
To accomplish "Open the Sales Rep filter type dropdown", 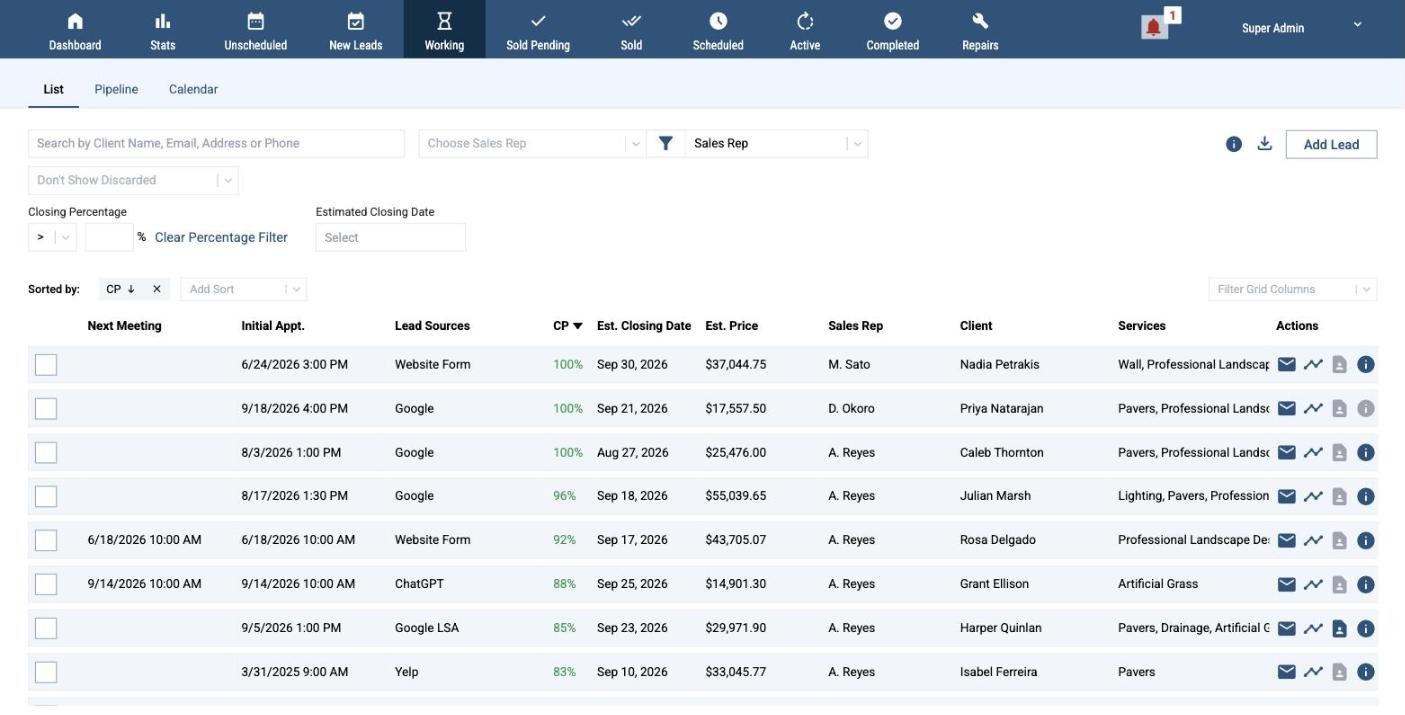I will [776, 144].
